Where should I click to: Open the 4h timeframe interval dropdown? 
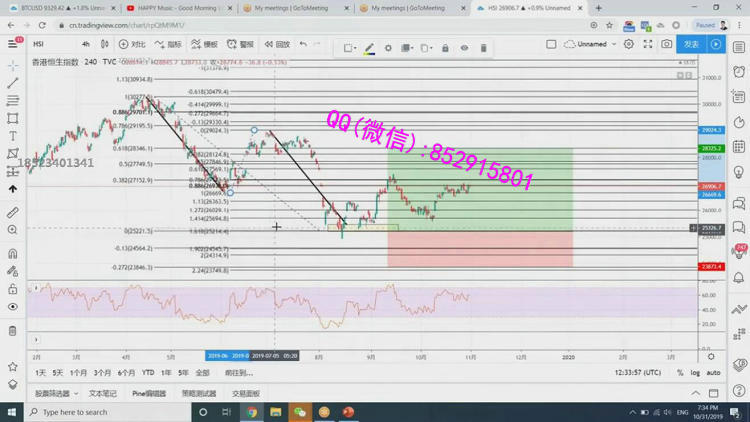click(x=87, y=44)
